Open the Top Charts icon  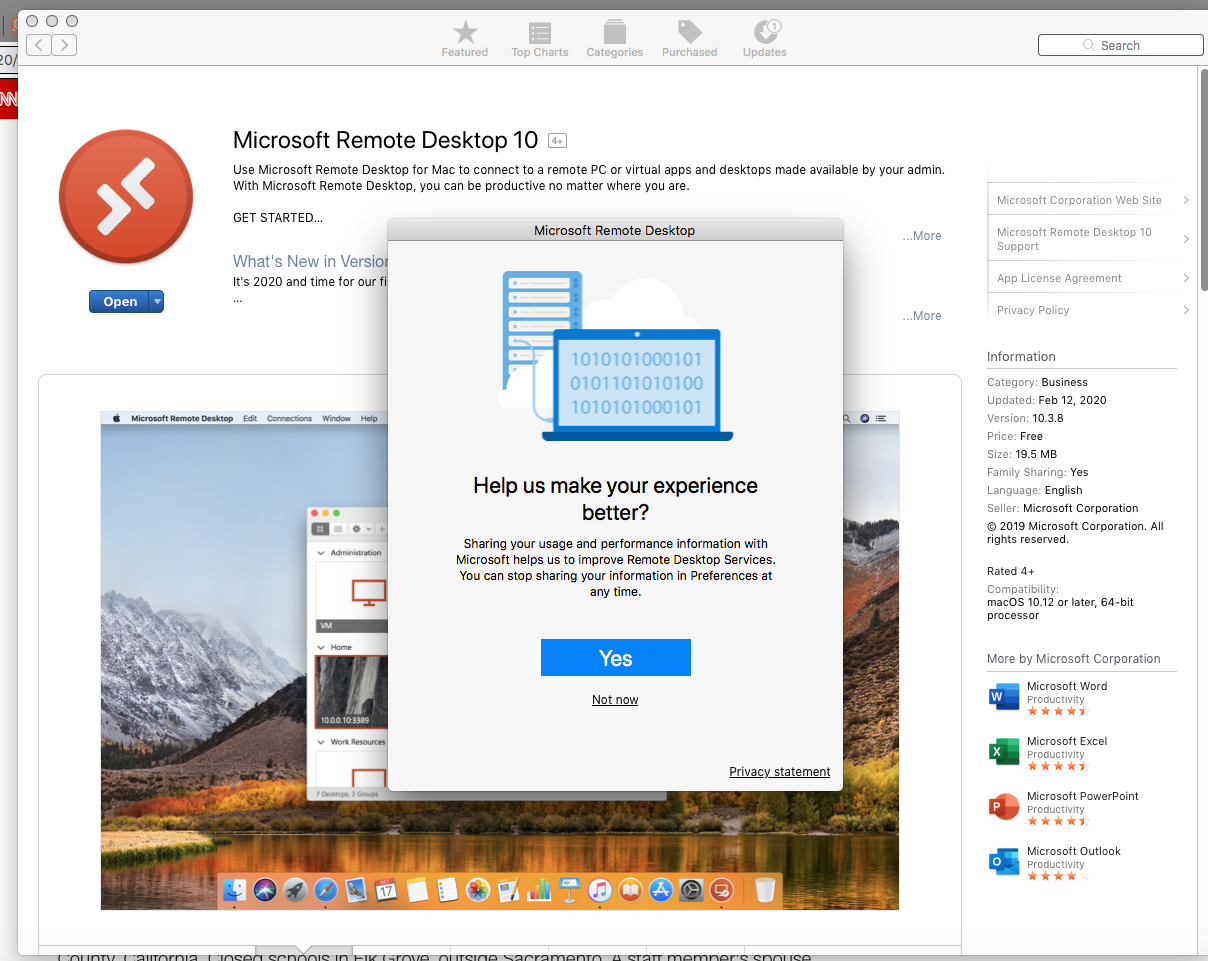click(540, 33)
